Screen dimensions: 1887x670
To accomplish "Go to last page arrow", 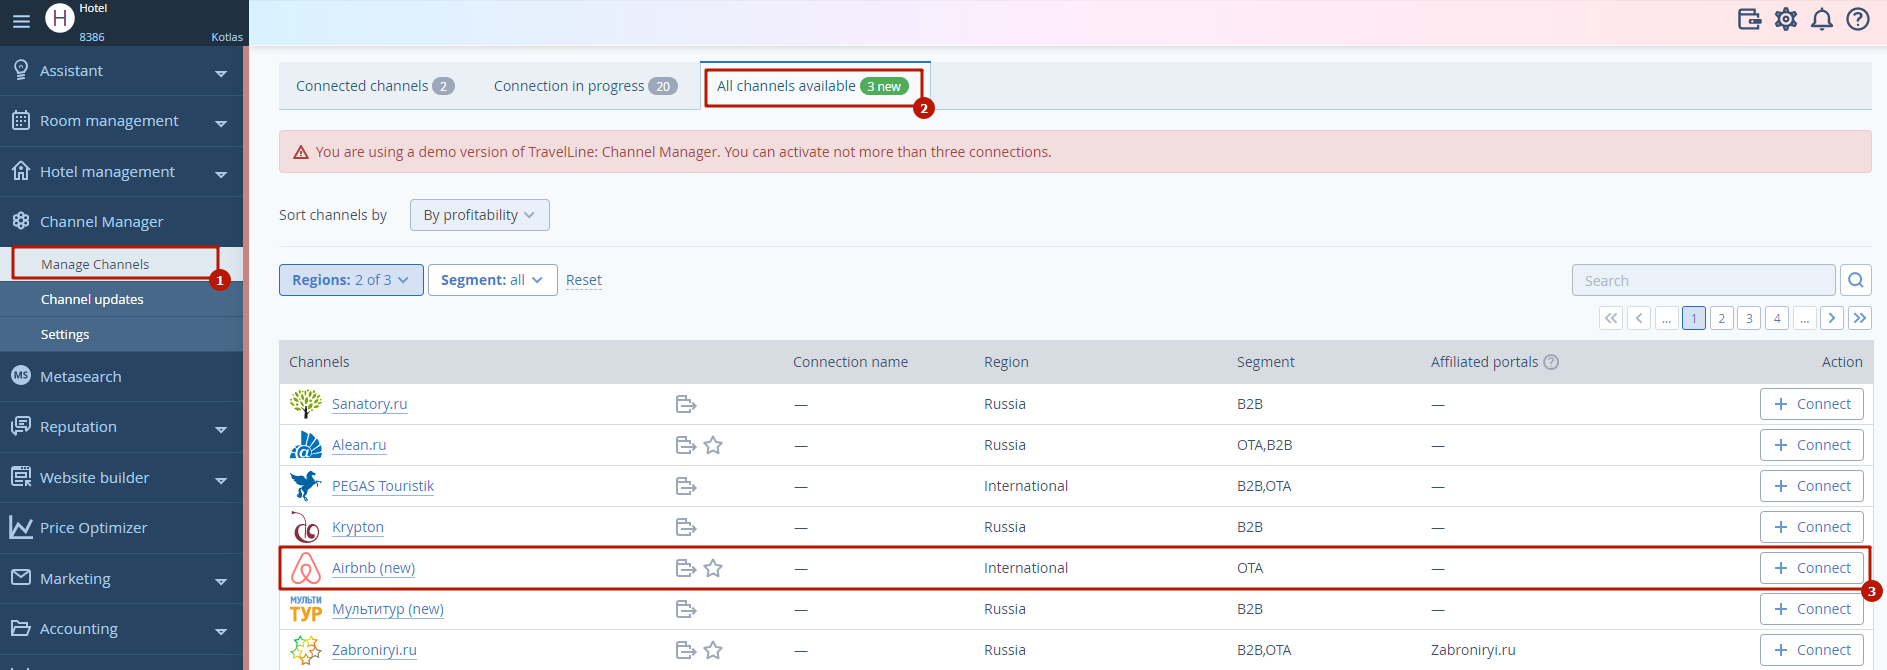I will click(x=1860, y=318).
